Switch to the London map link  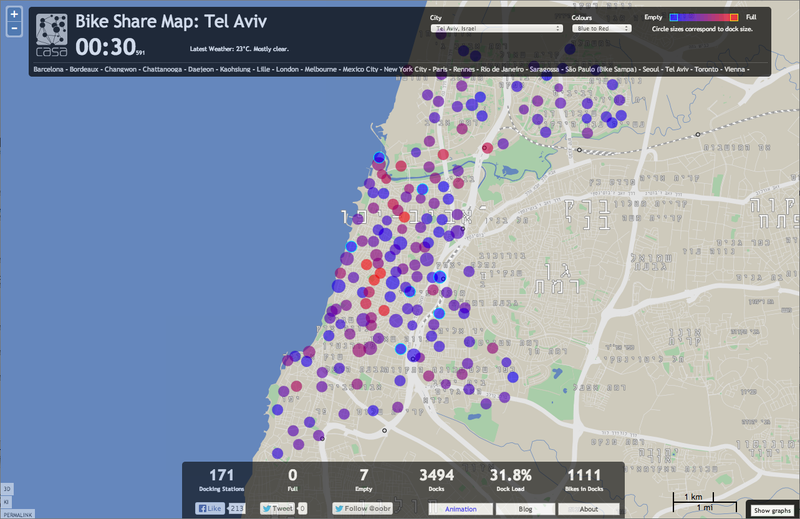[x=287, y=69]
